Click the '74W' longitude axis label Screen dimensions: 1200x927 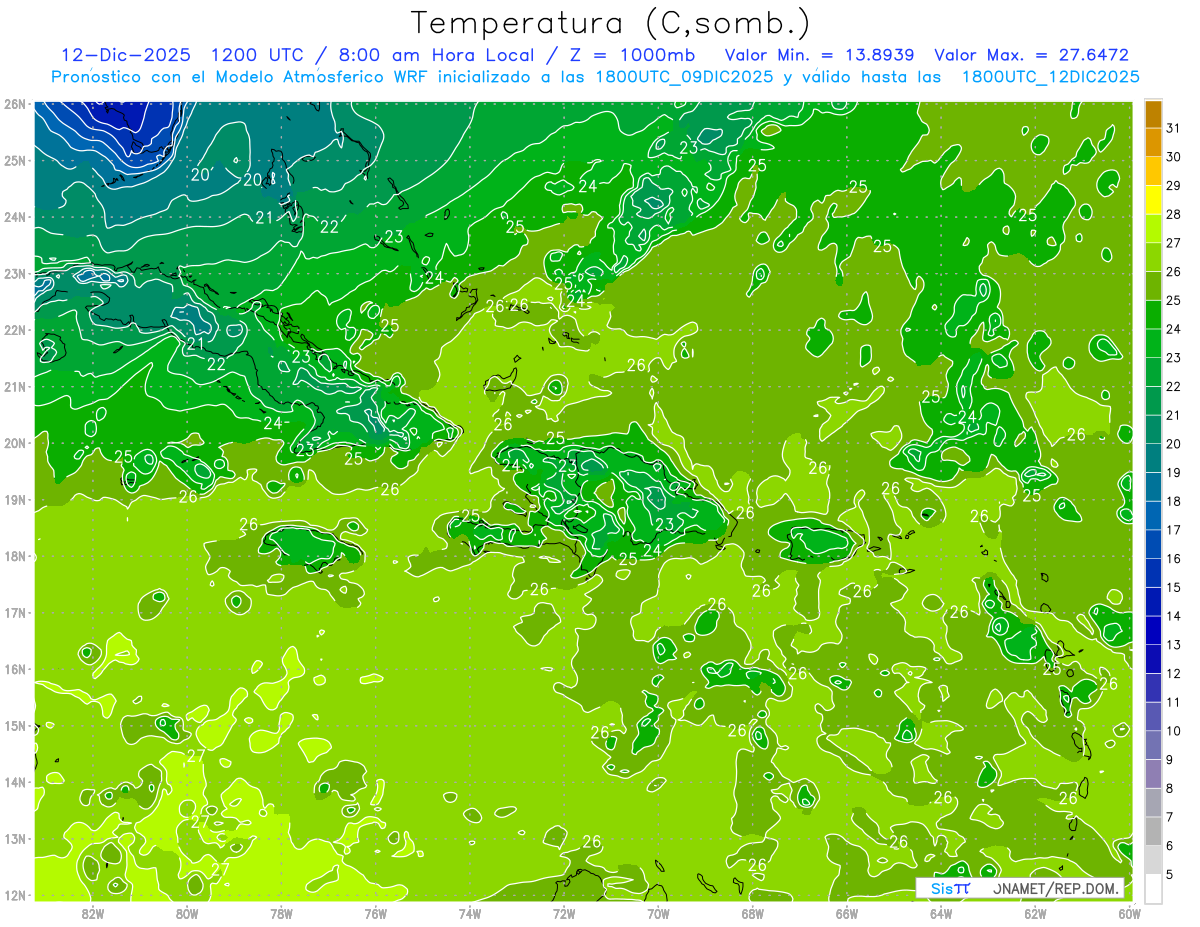(x=470, y=913)
